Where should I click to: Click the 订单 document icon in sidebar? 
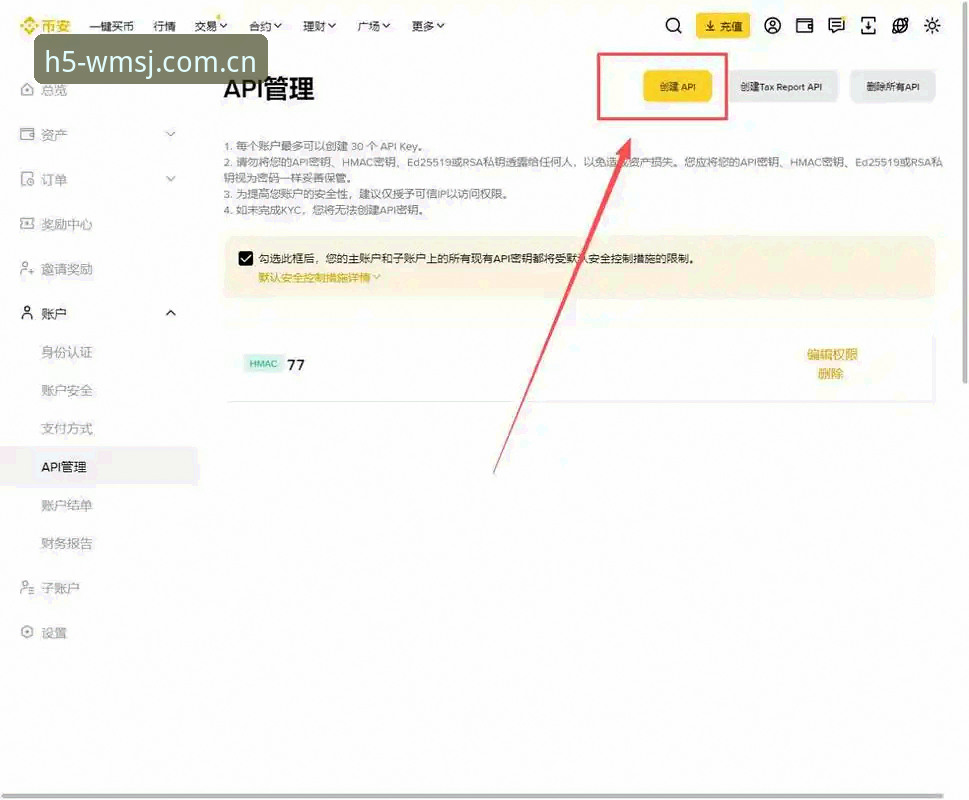27,179
